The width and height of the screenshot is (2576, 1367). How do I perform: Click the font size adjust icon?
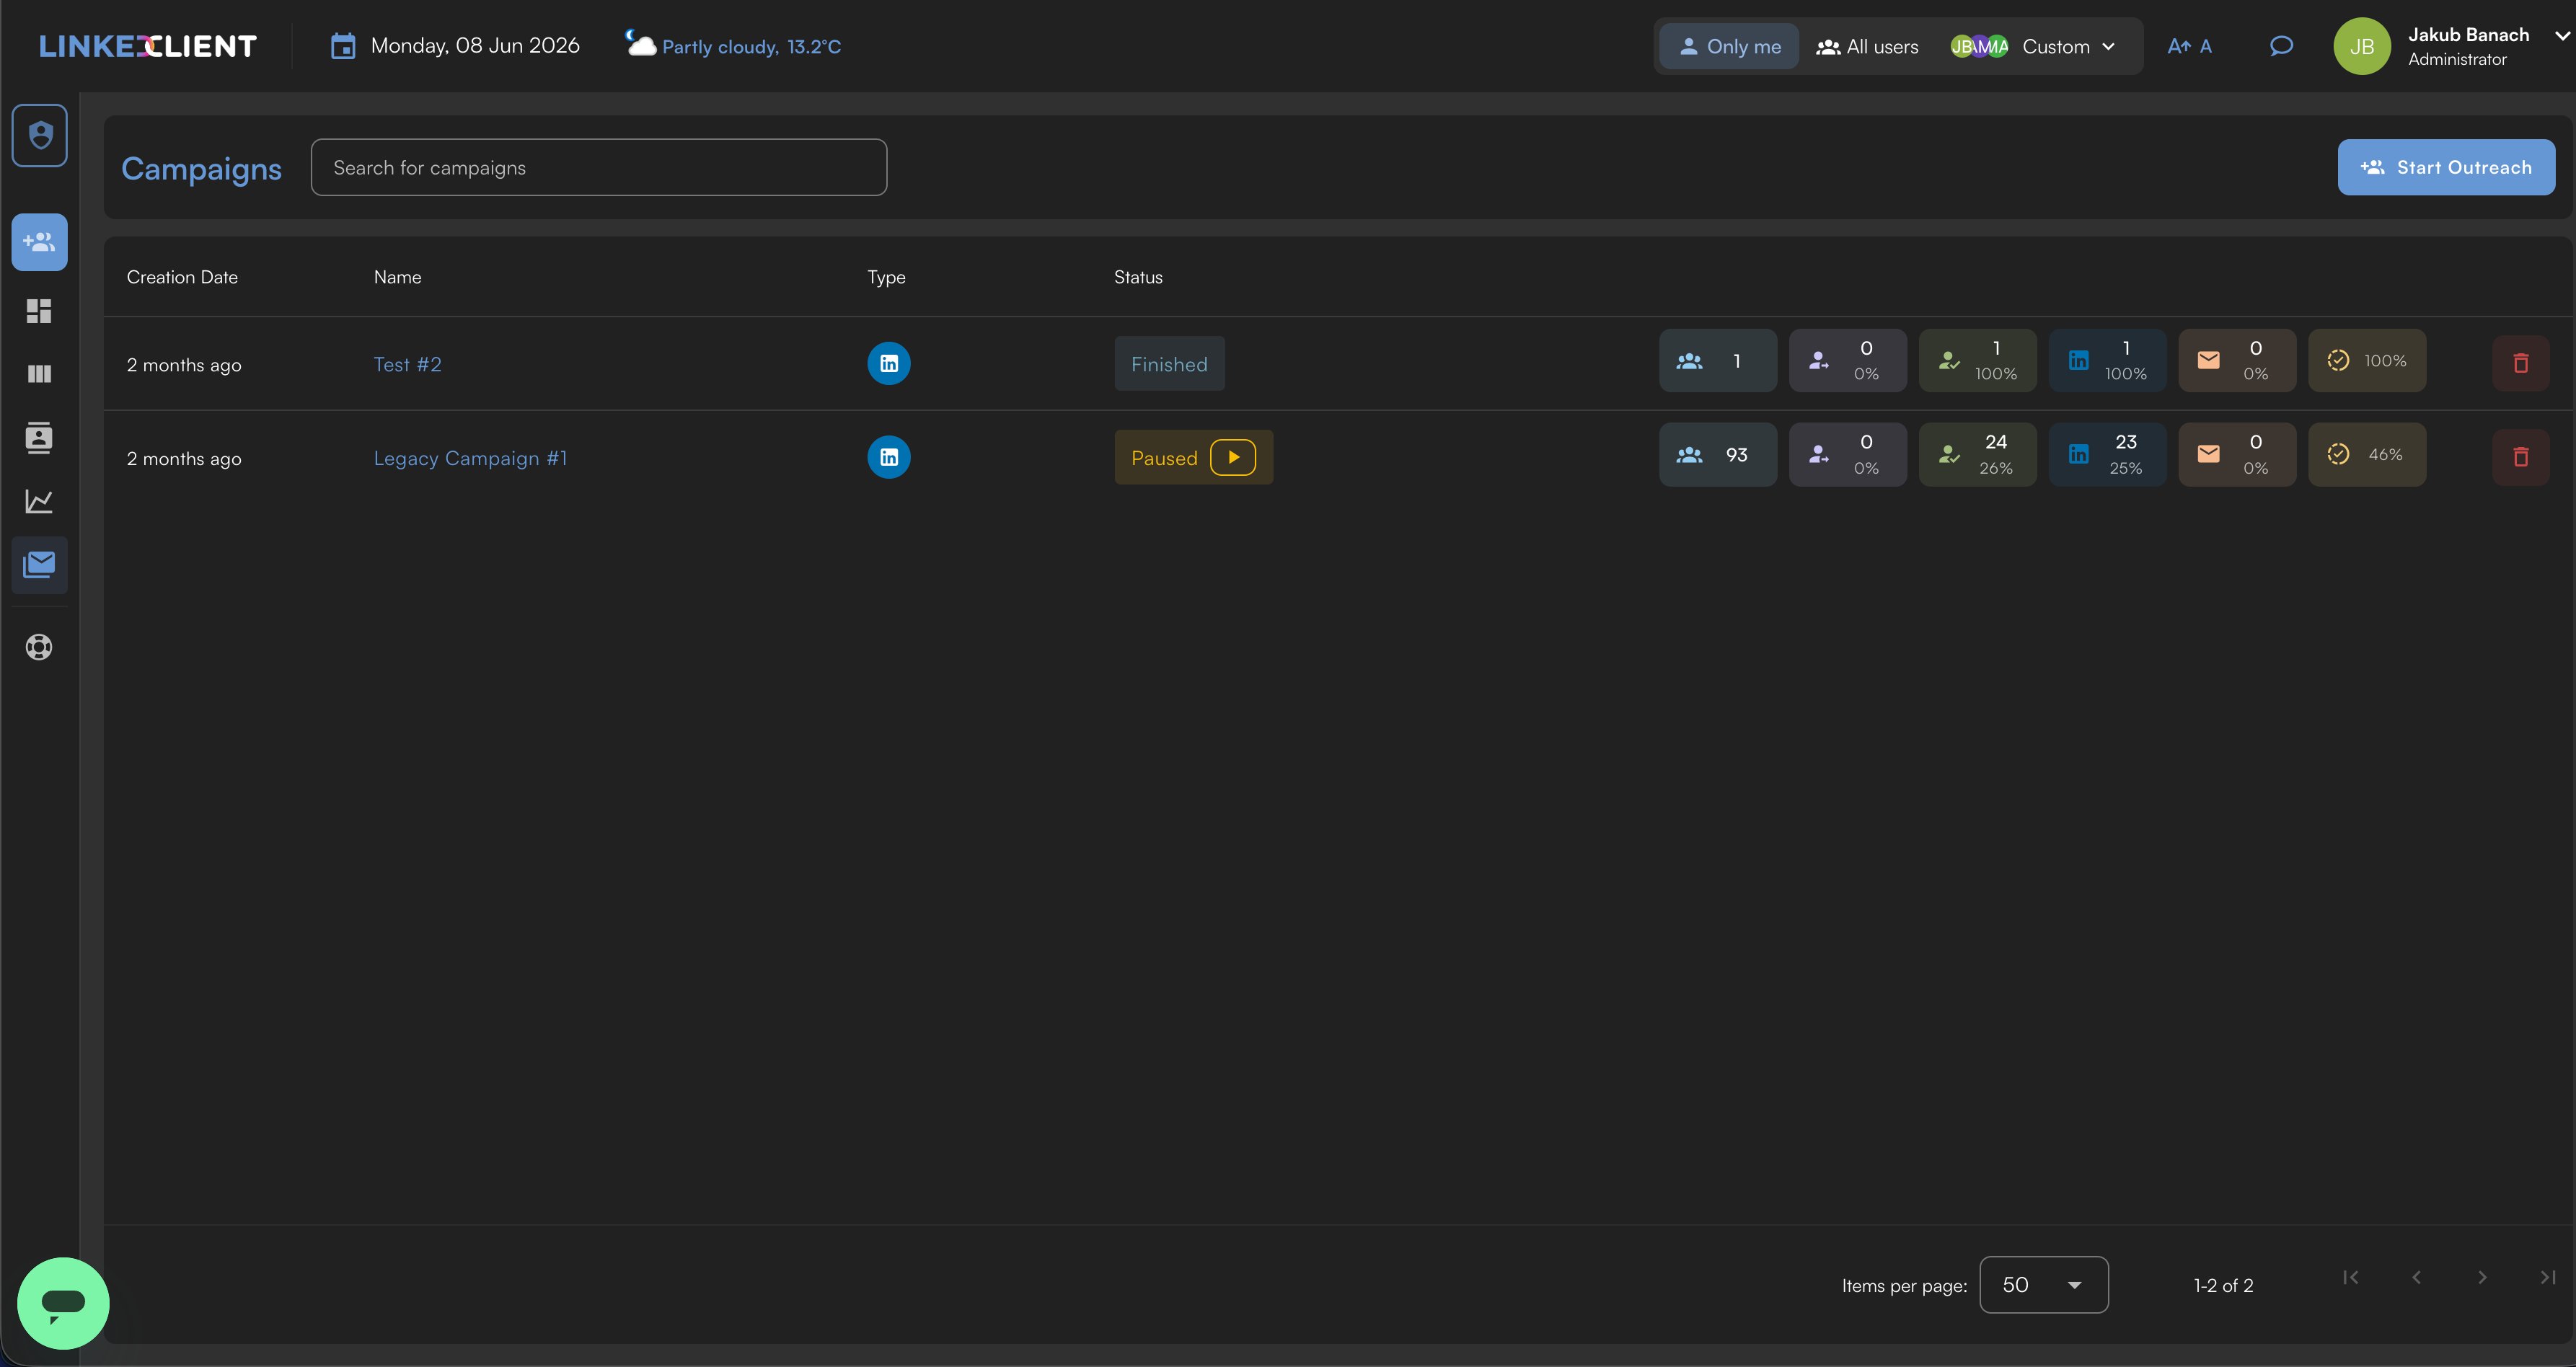click(2189, 46)
